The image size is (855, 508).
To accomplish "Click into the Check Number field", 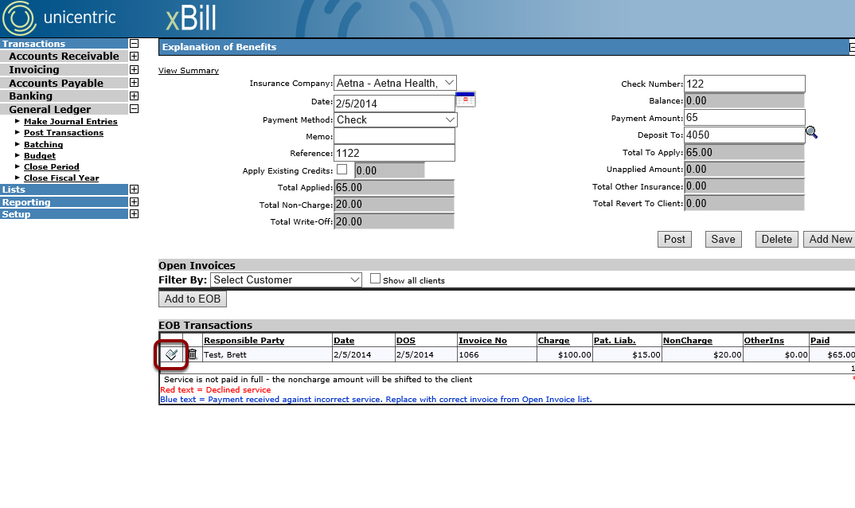I will tap(744, 84).
